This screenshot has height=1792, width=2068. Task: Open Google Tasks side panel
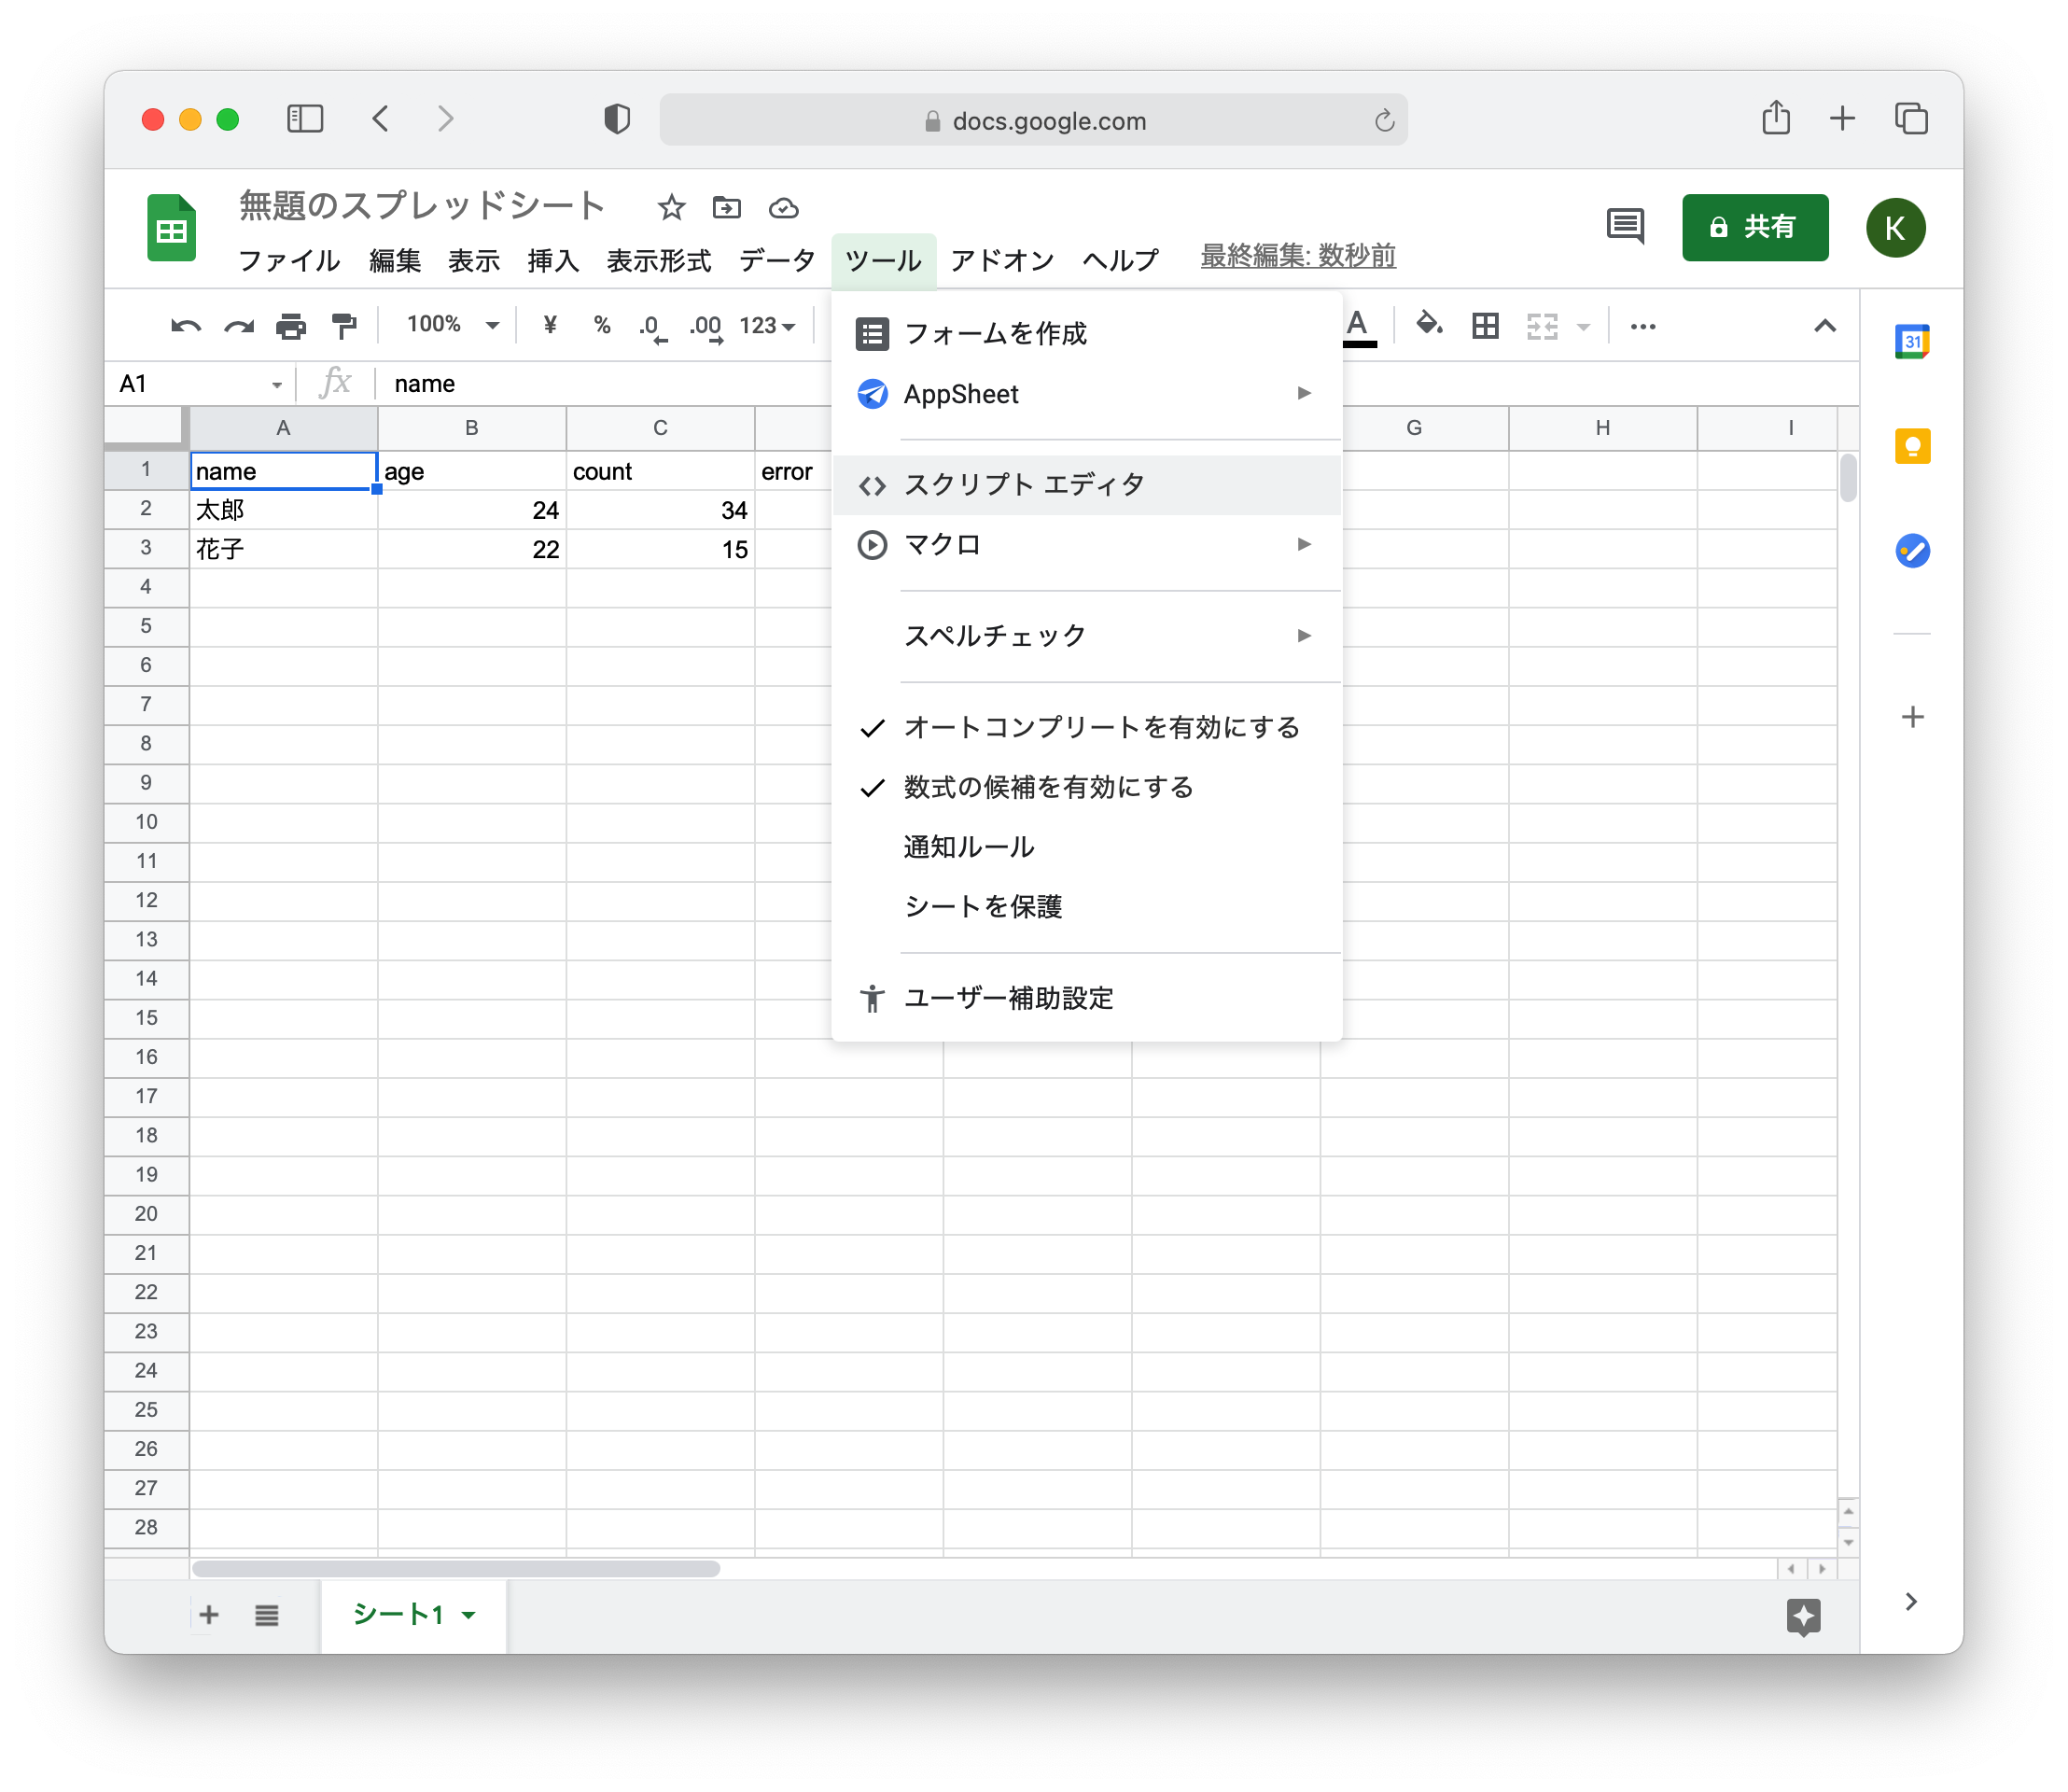(1912, 551)
